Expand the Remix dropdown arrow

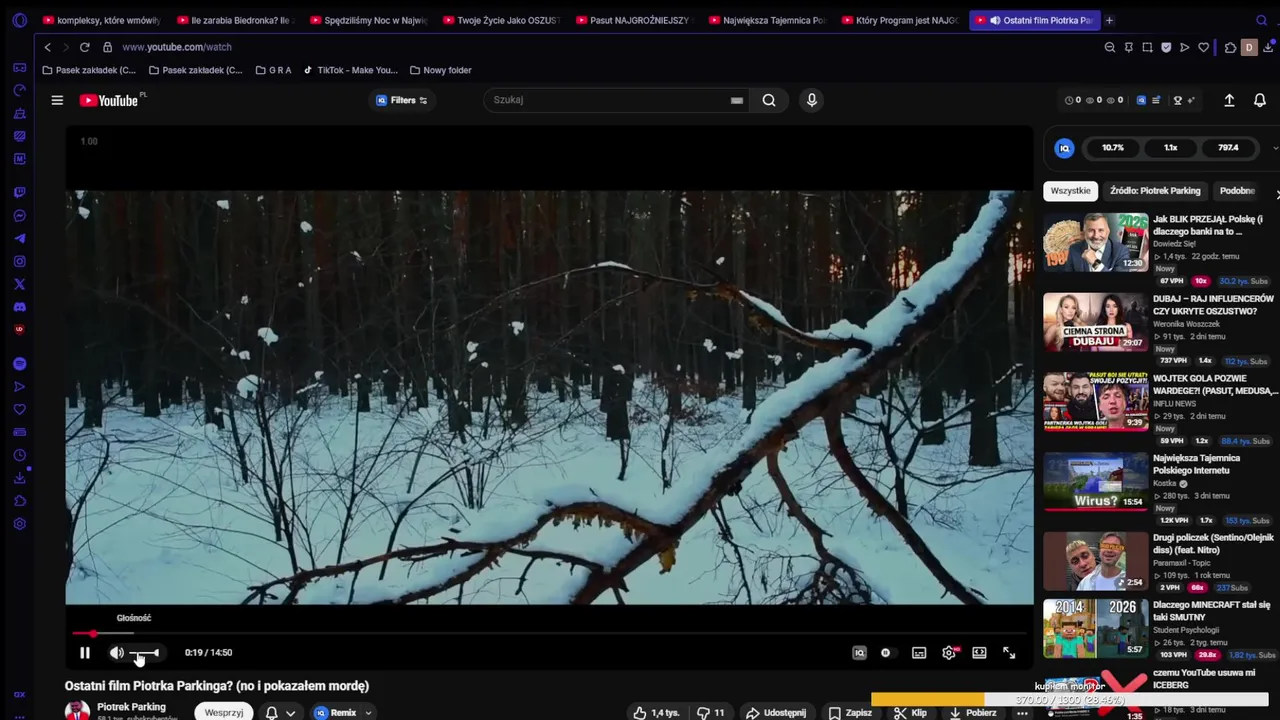click(368, 713)
